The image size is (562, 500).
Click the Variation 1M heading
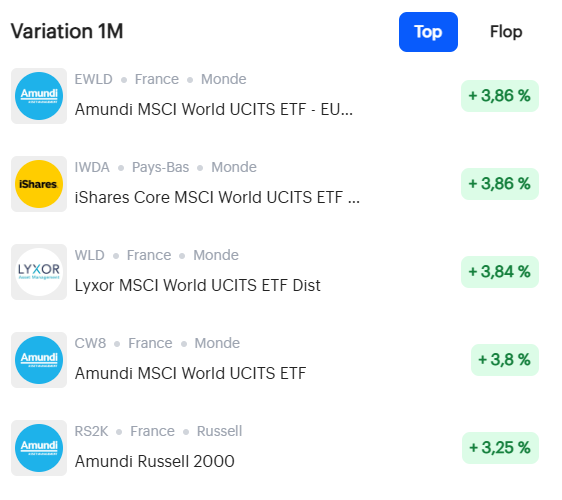point(67,31)
